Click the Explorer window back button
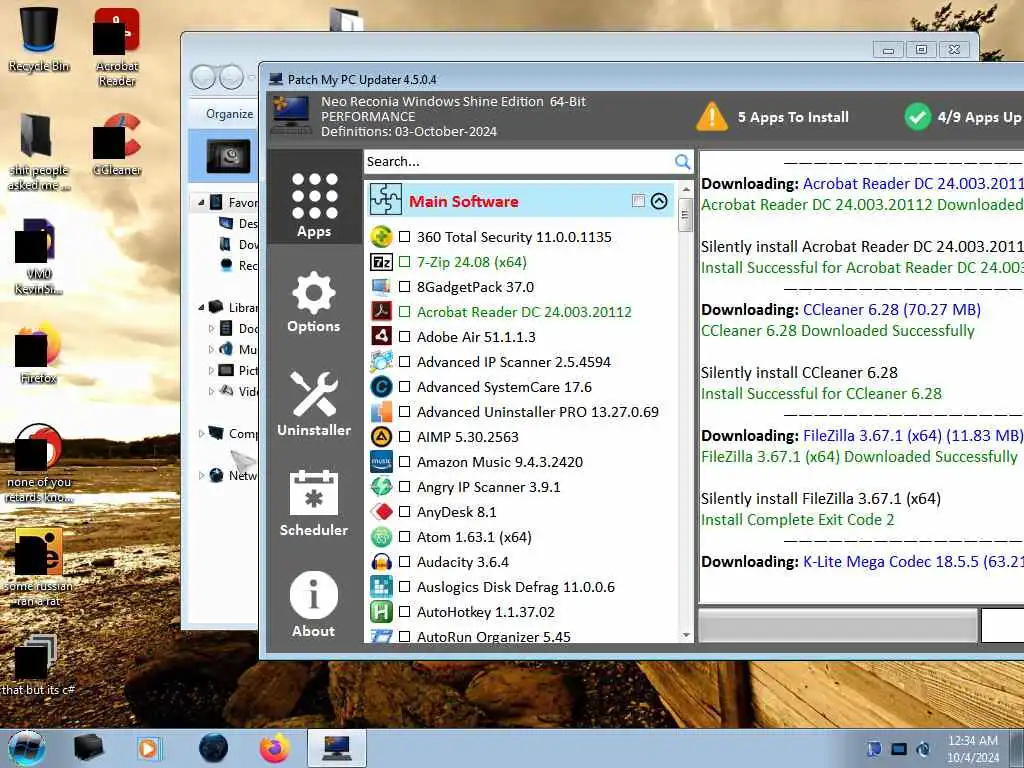This screenshot has height=768, width=1024. (x=203, y=77)
